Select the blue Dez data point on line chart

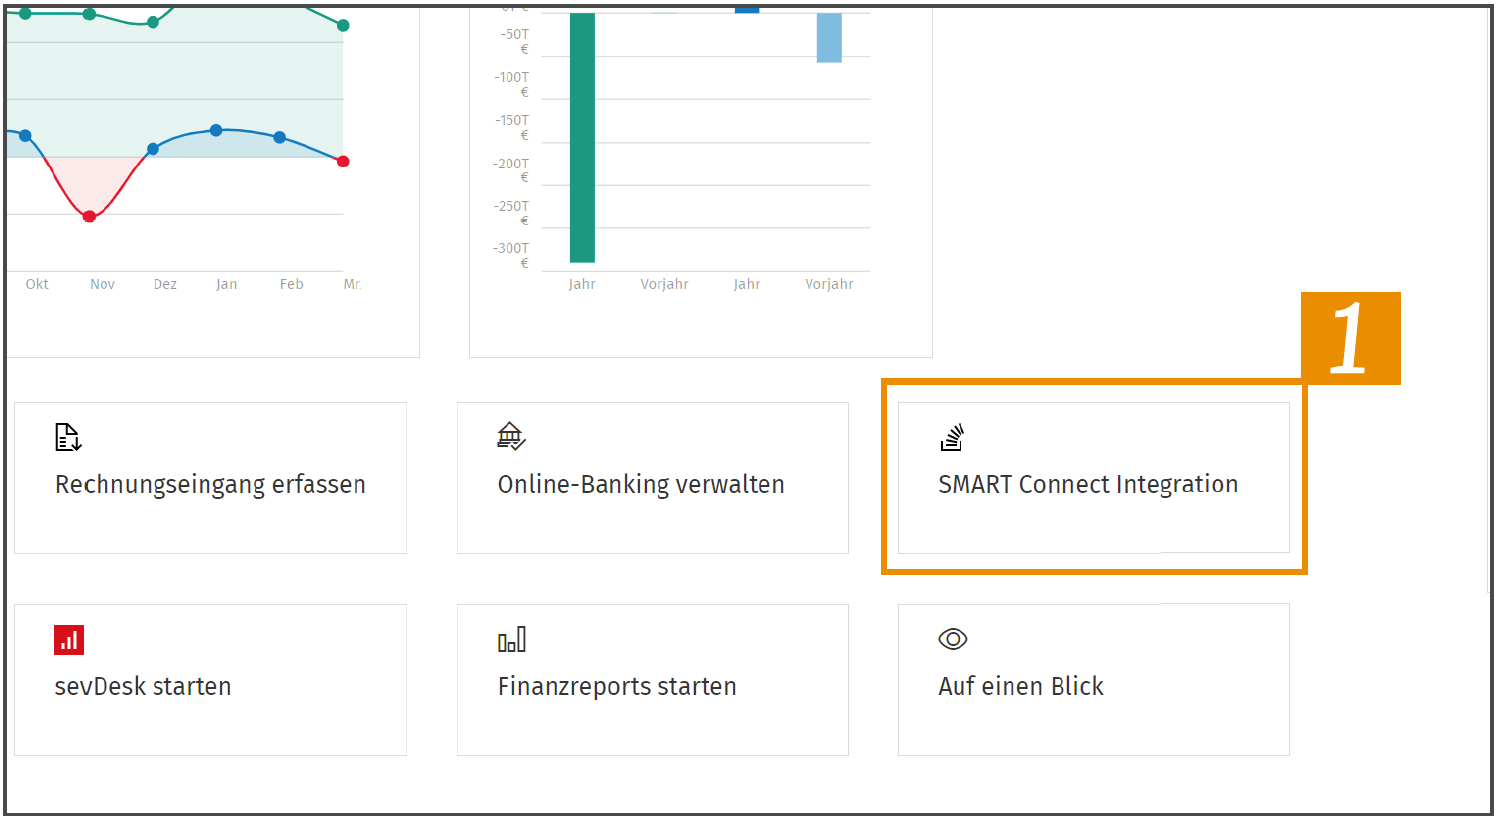pyautogui.click(x=153, y=149)
